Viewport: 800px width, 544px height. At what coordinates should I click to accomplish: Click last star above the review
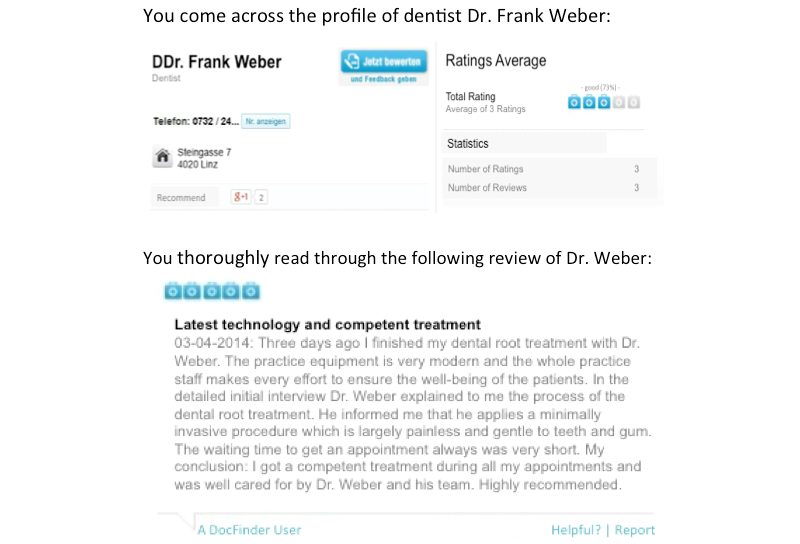tap(251, 291)
